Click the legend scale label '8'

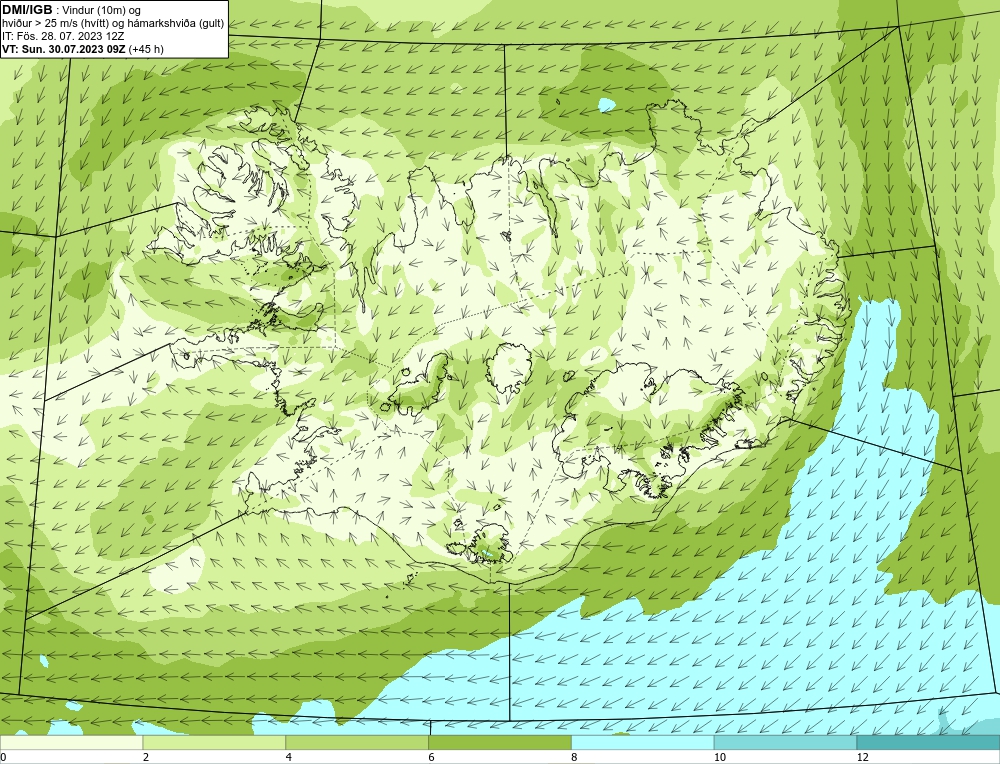pos(574,757)
